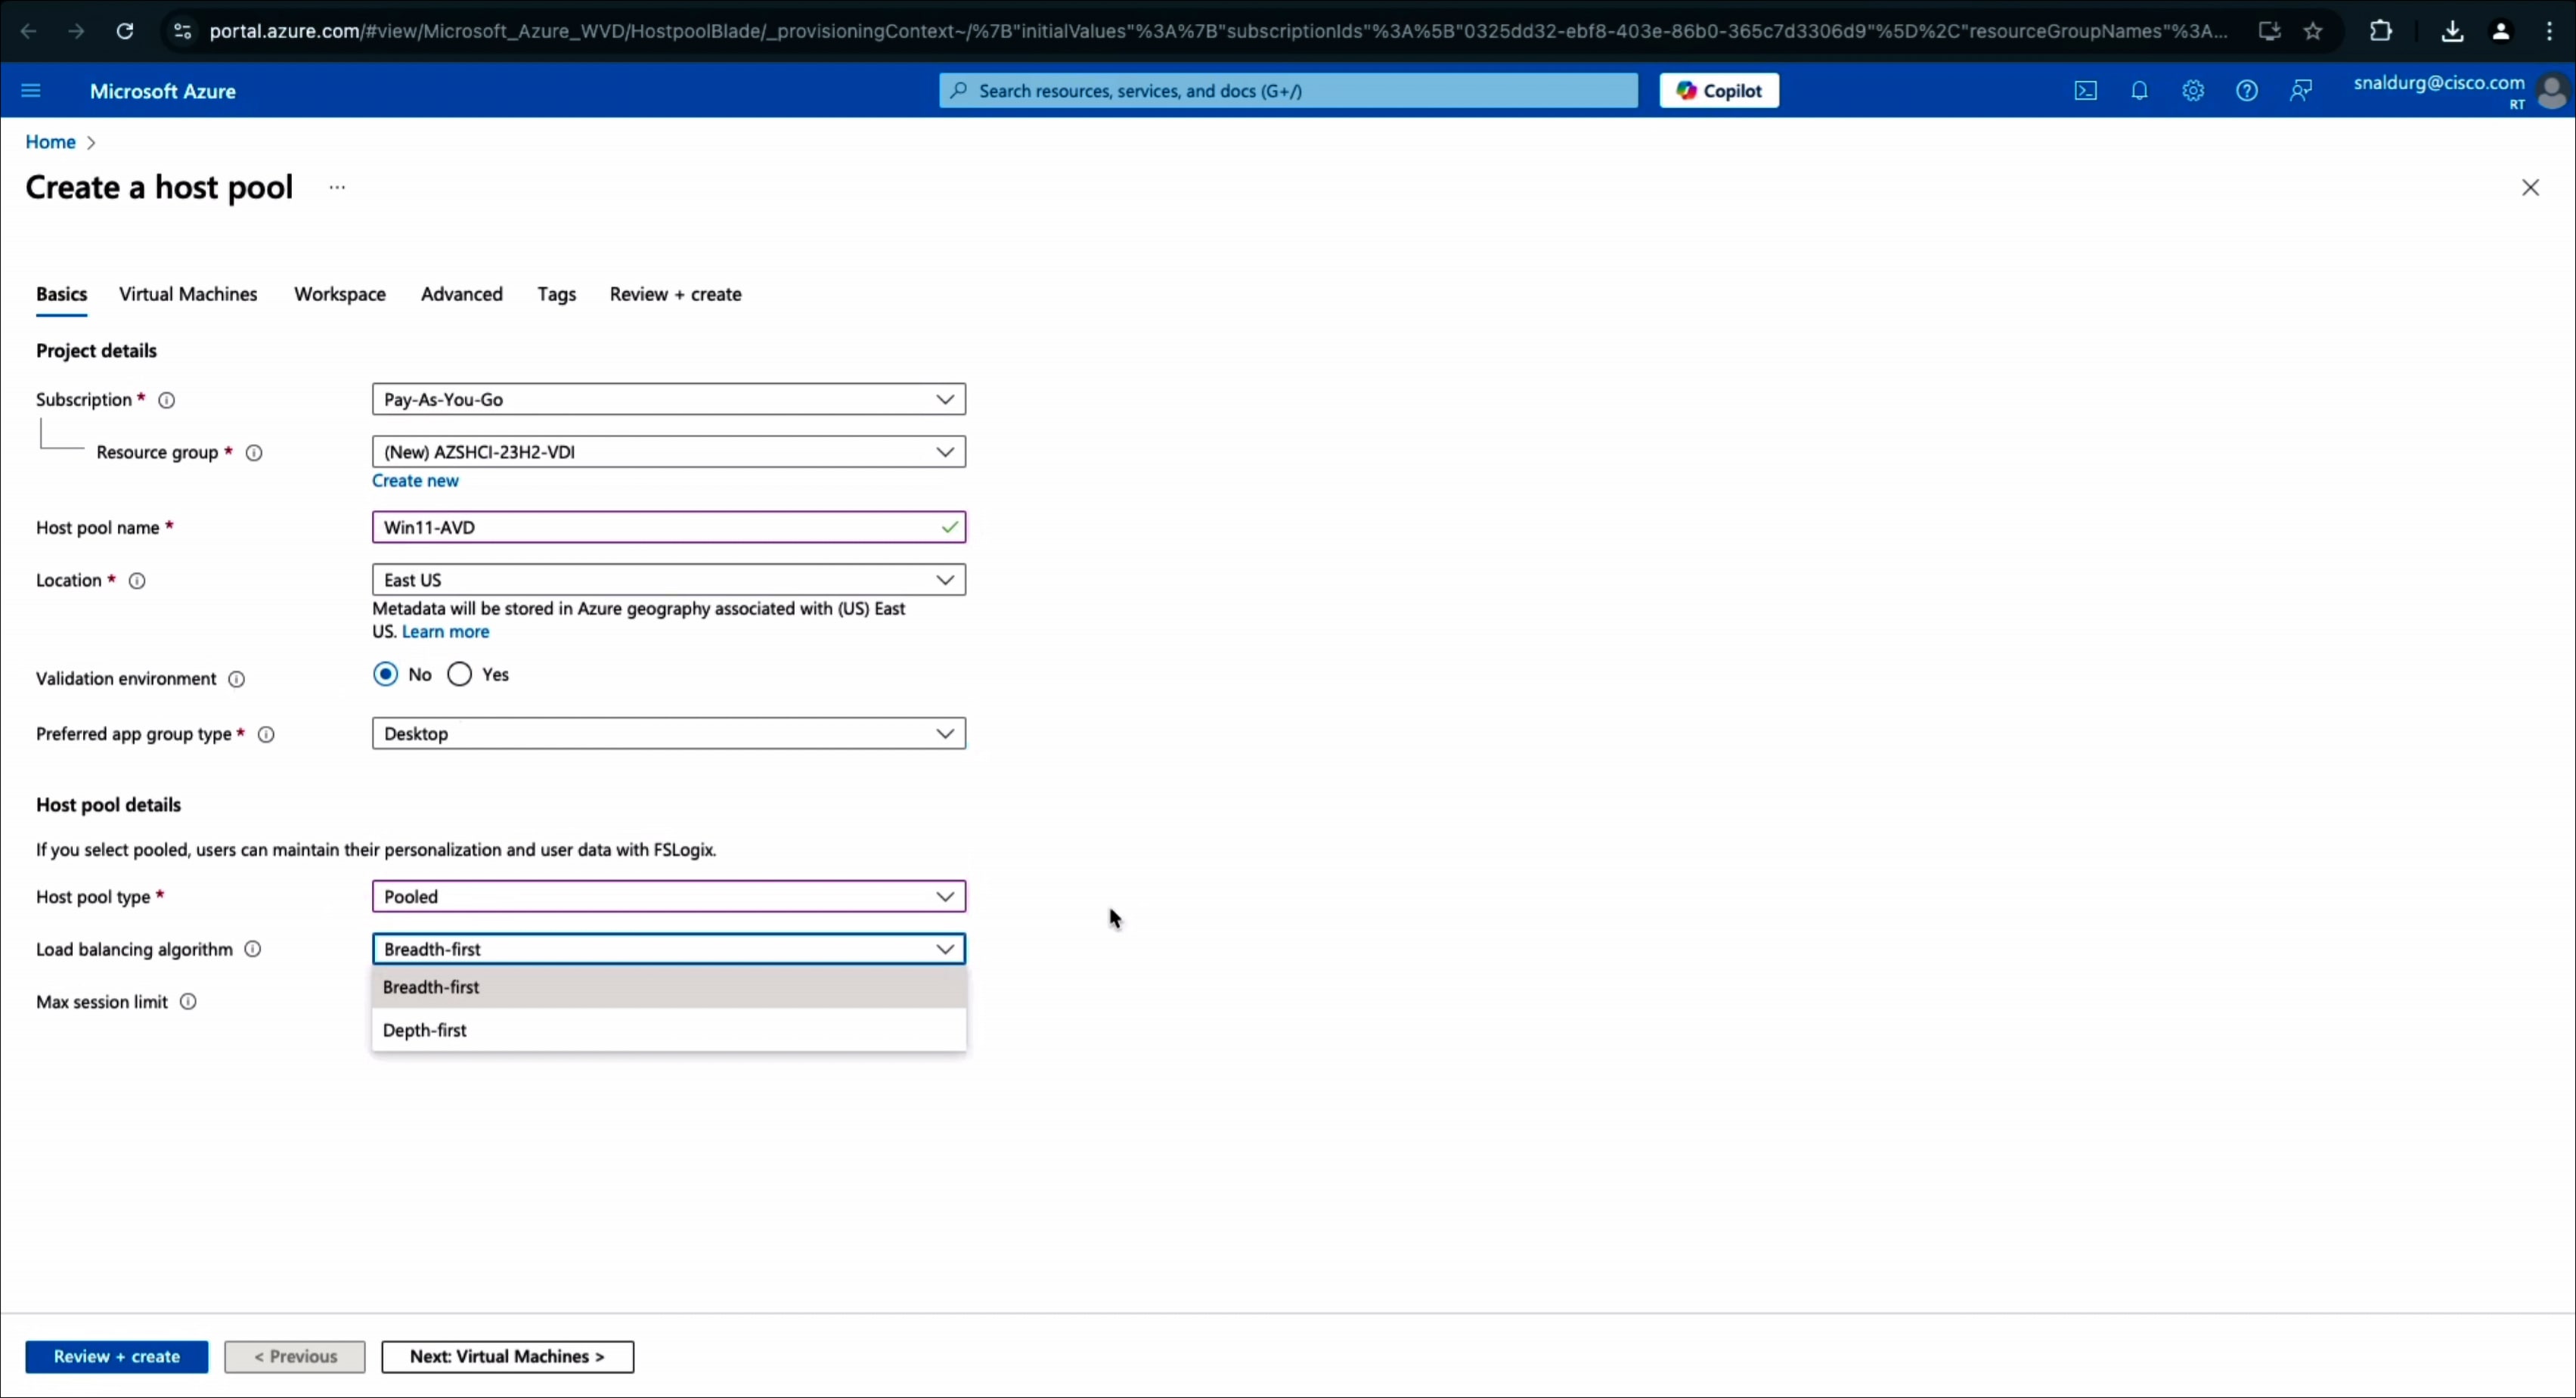Show Validation environment info icon

click(236, 679)
